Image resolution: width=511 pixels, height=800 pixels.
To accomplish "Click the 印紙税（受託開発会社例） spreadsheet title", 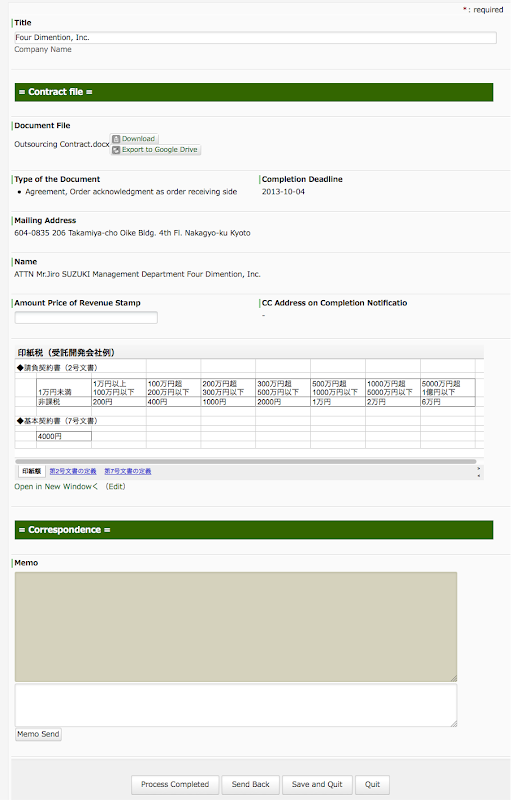I will [x=66, y=353].
